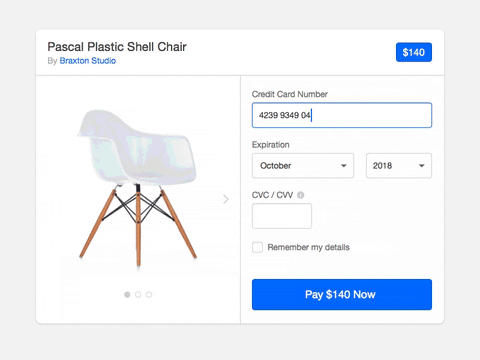This screenshot has height=360, width=480.
Task: Click the $140 price badge
Action: 414,52
